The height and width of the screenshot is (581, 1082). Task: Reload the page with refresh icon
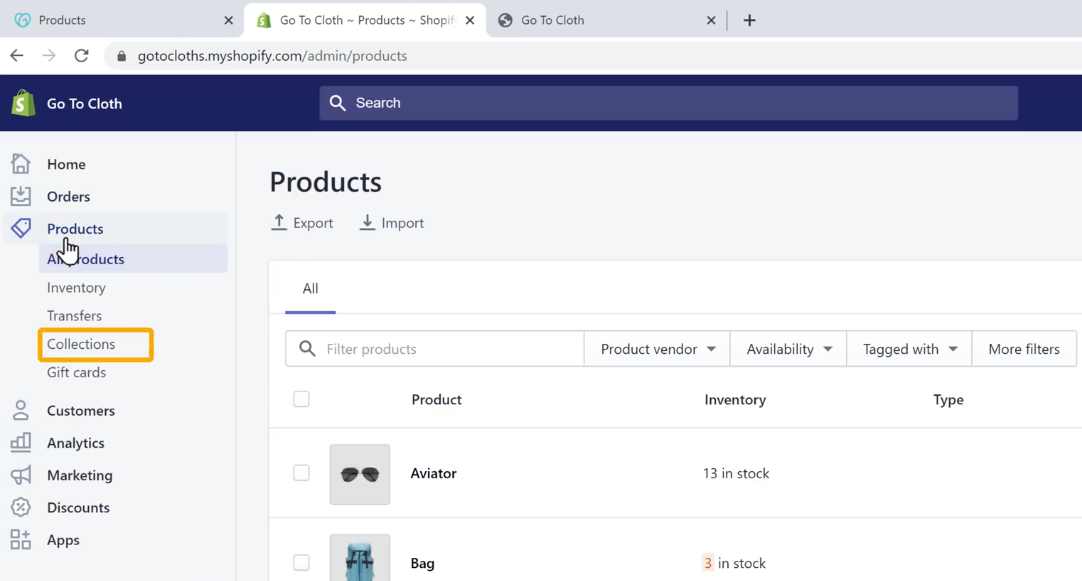81,56
